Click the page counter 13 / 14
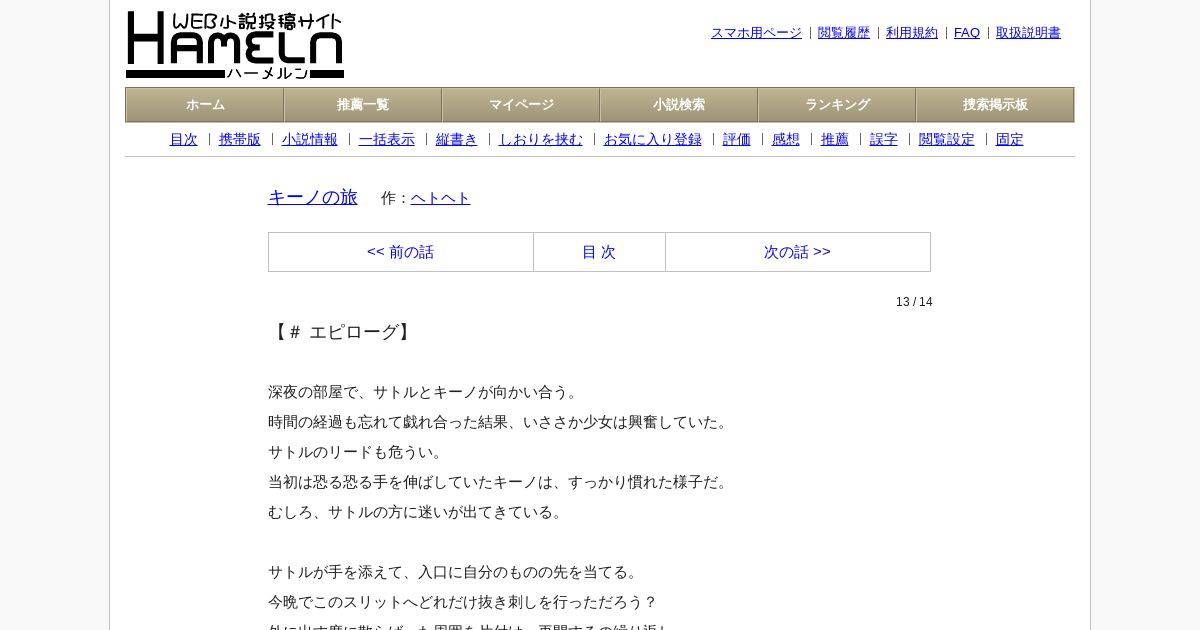Viewport: 1200px width, 630px height. coord(914,302)
